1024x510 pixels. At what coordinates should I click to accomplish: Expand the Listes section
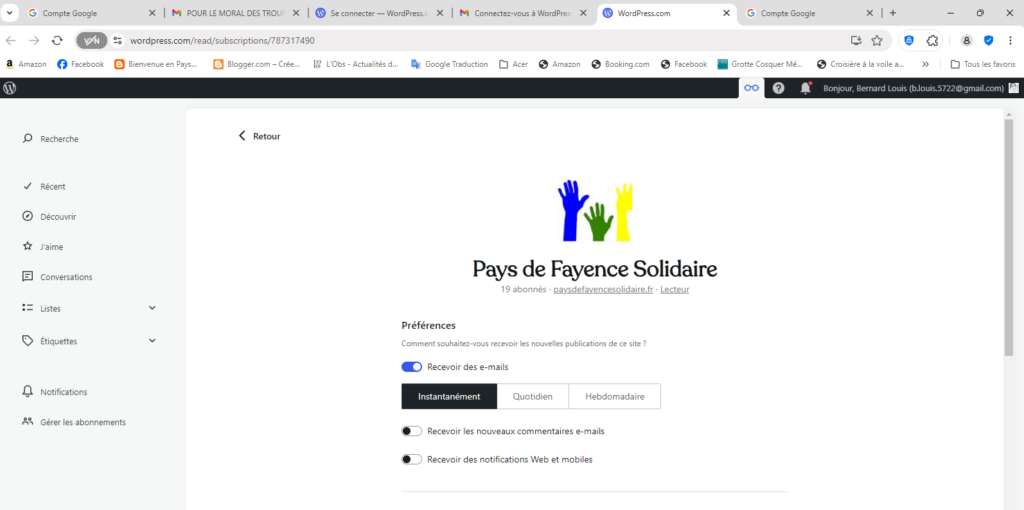(x=152, y=309)
